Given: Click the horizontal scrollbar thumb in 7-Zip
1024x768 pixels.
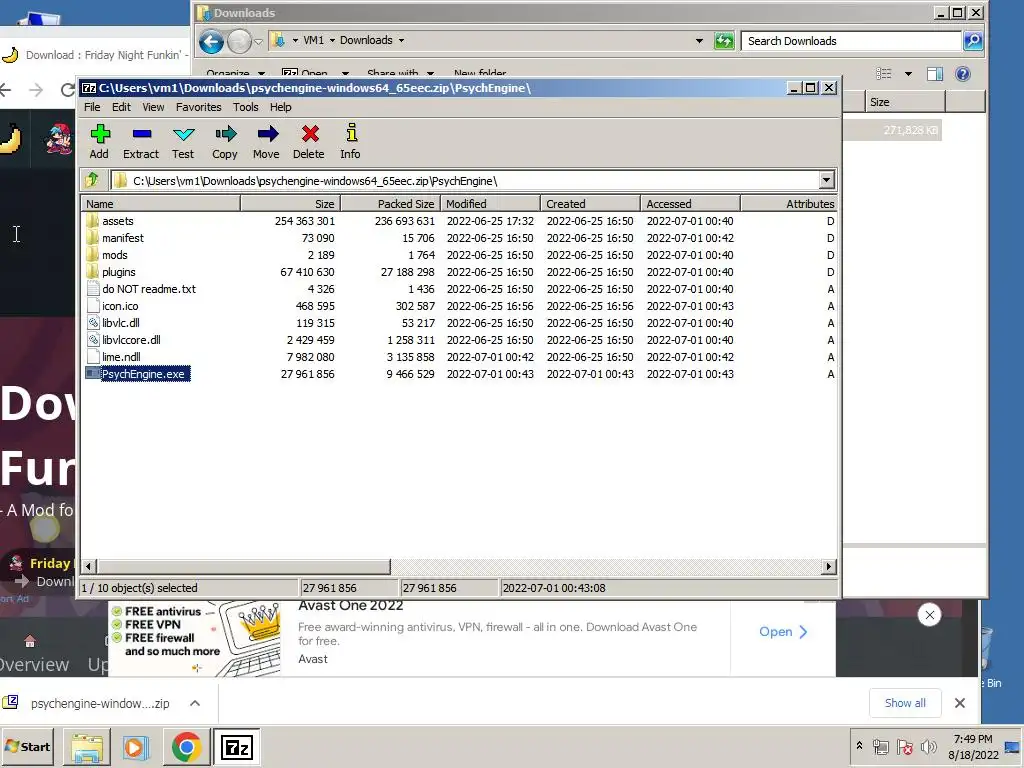Looking at the screenshot, I should pyautogui.click(x=244, y=566).
